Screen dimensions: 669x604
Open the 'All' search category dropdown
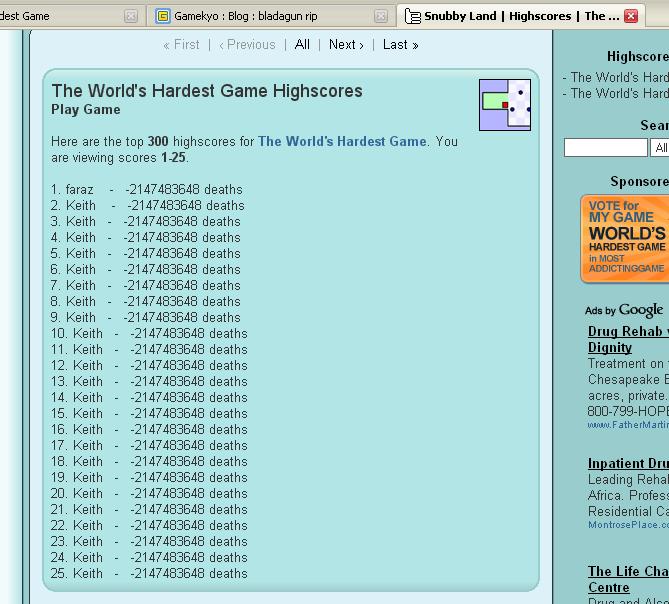[659, 148]
